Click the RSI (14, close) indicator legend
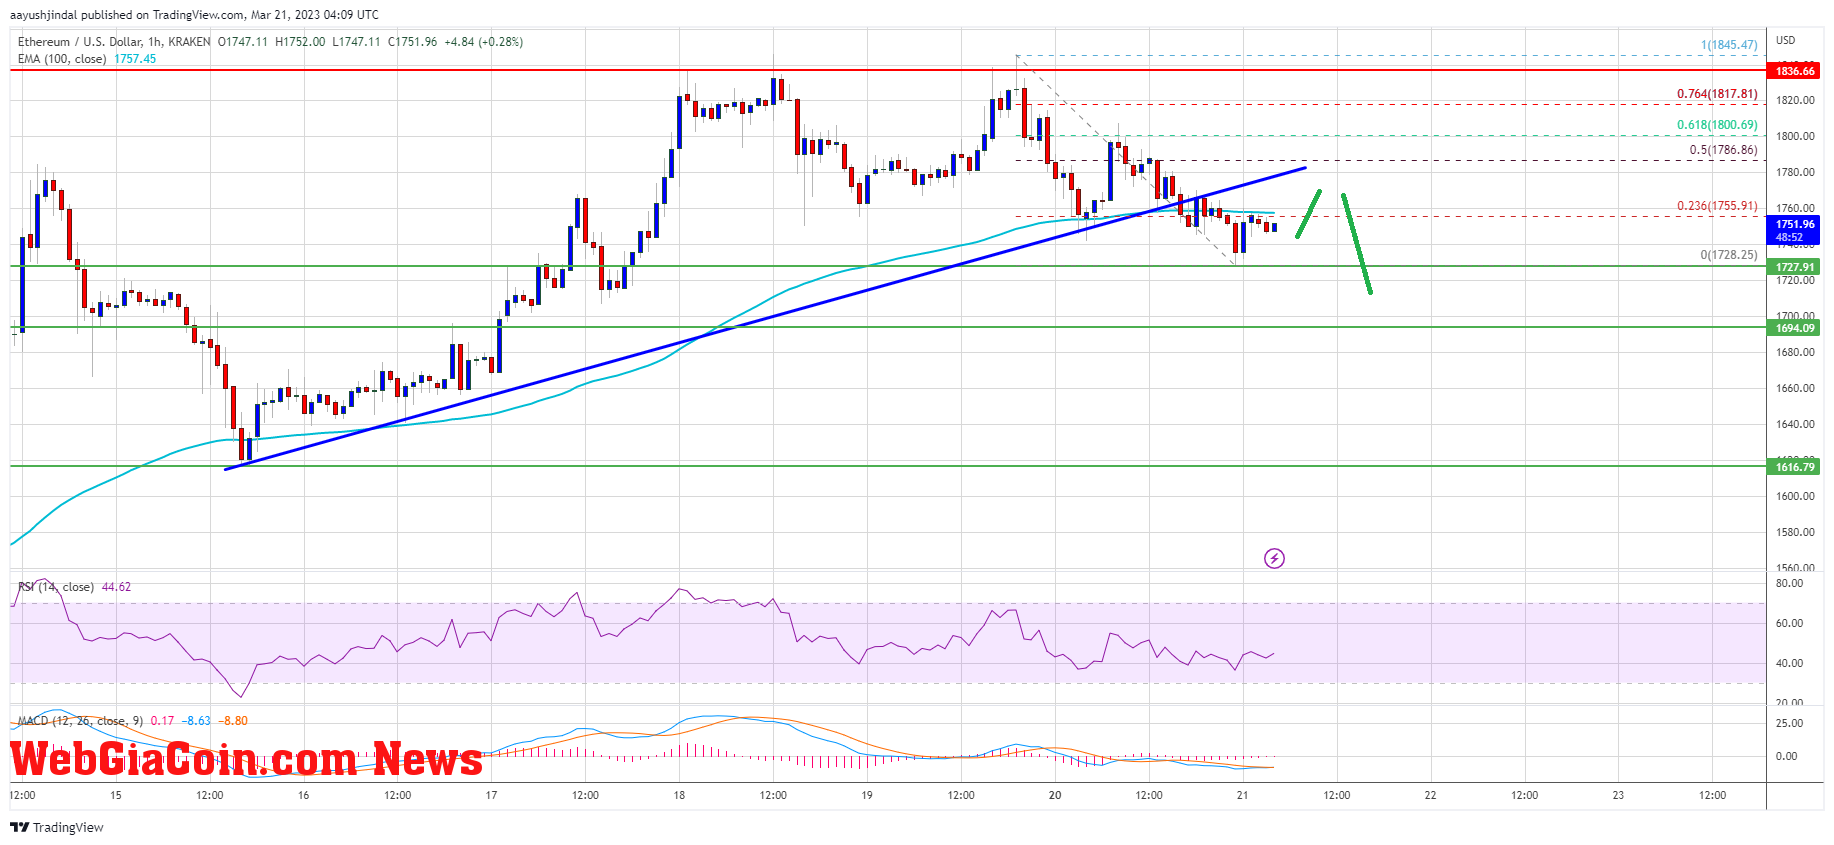 tap(56, 587)
